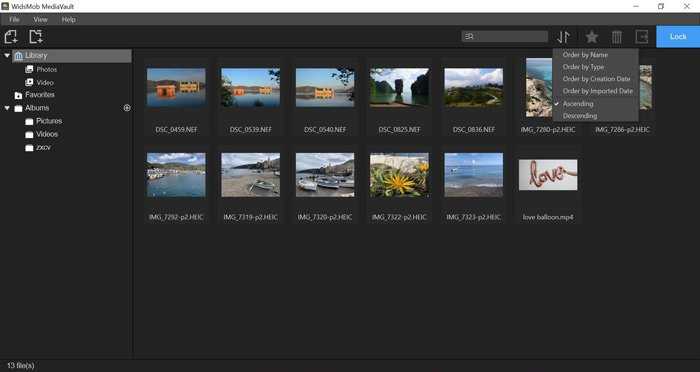Screen dimensions: 700x372
Task: Click the blue Lock button
Action: pos(678,37)
